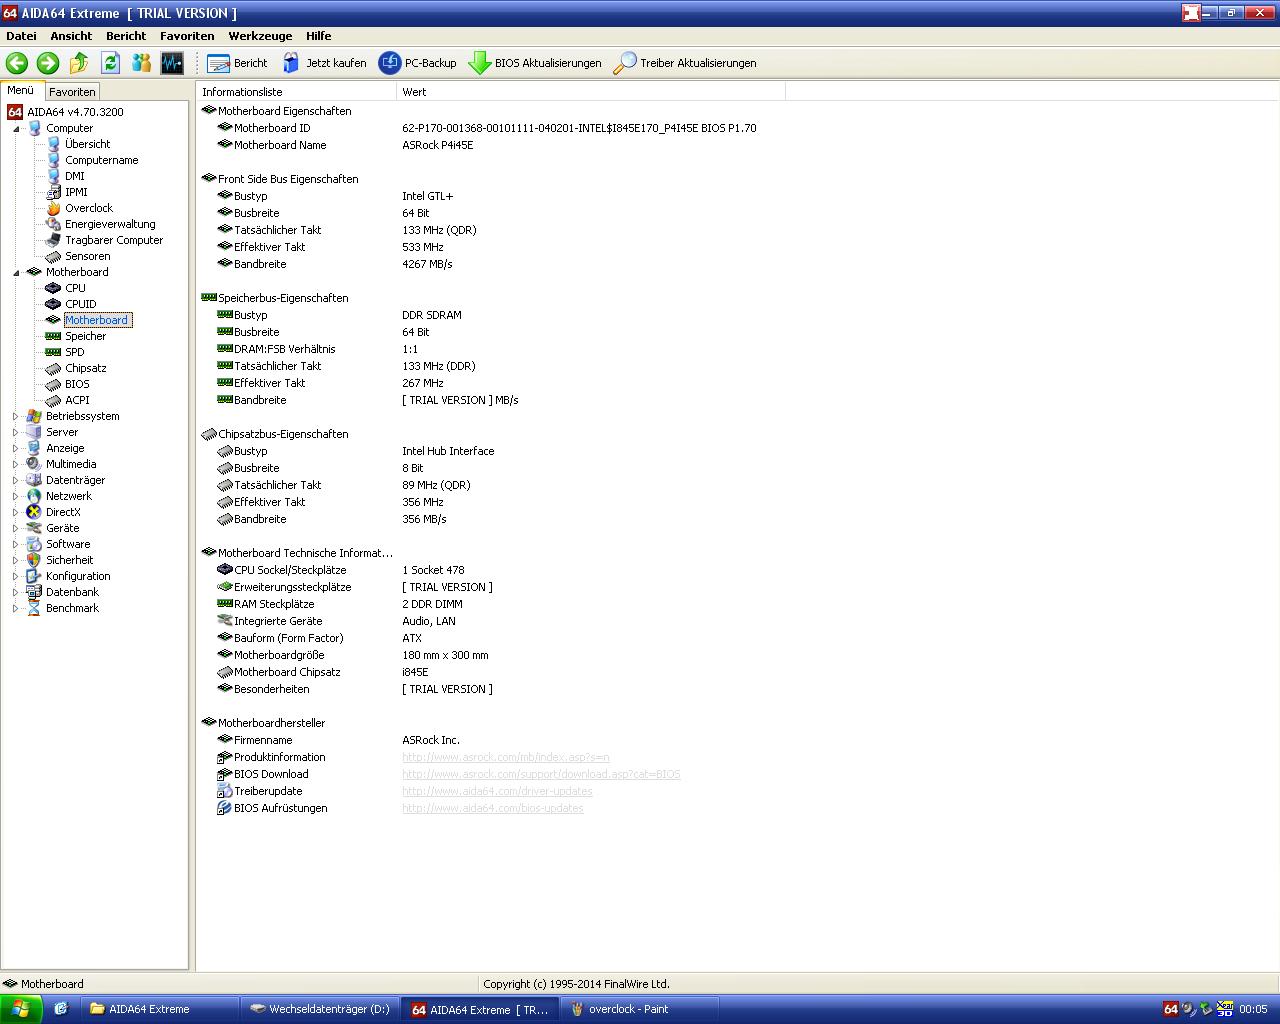
Task: Collapse the Computer tree node
Action: pos(16,128)
